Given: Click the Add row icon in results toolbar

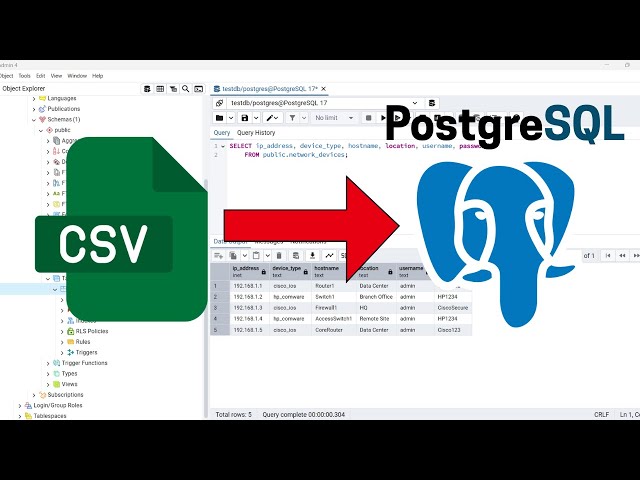Looking at the screenshot, I should click(219, 256).
